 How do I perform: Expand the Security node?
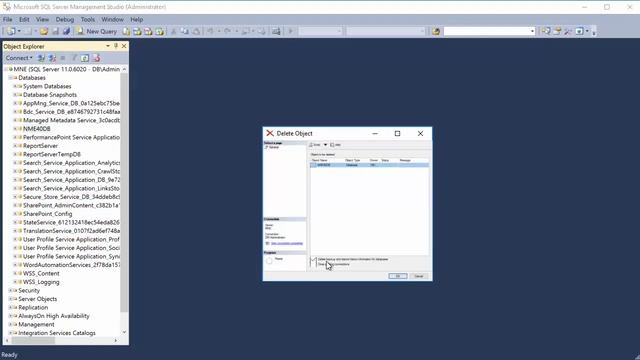click(x=10, y=290)
